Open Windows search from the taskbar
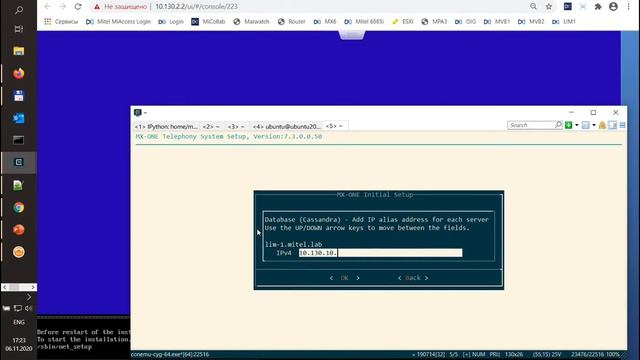 coord(18,10)
